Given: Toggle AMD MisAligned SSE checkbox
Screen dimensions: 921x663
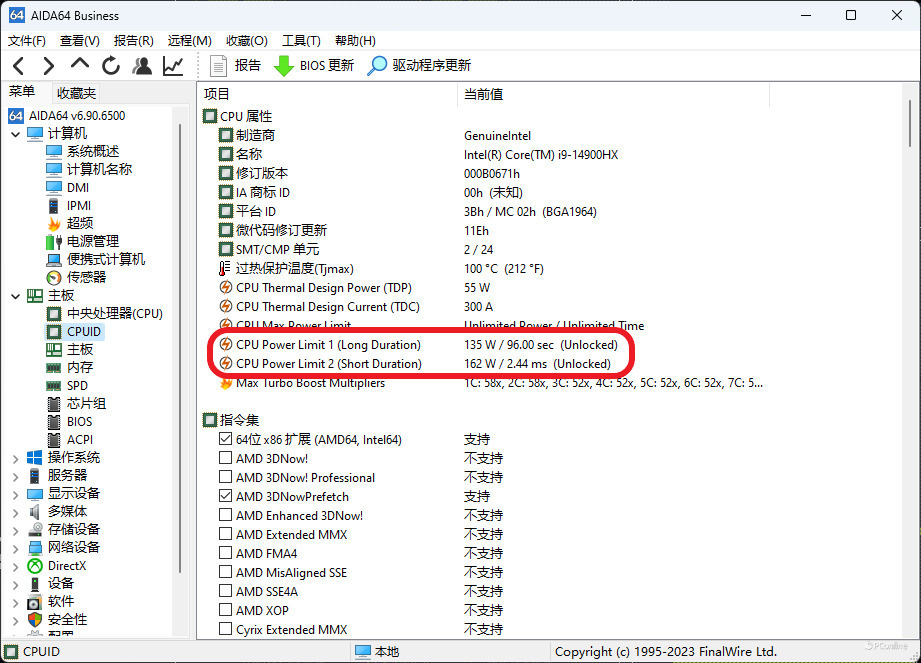Looking at the screenshot, I should pyautogui.click(x=225, y=571).
